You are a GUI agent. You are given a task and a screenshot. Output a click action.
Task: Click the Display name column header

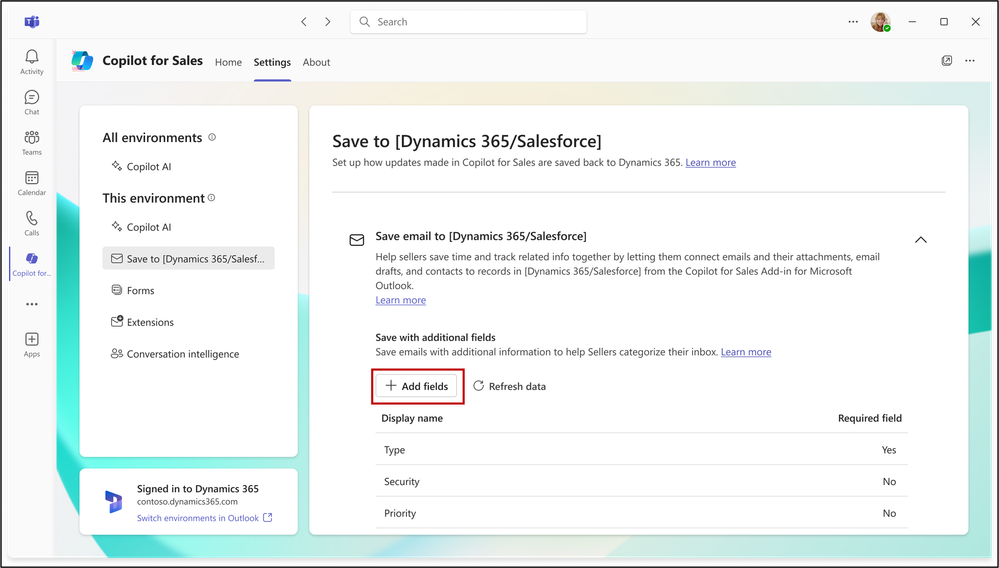(412, 418)
